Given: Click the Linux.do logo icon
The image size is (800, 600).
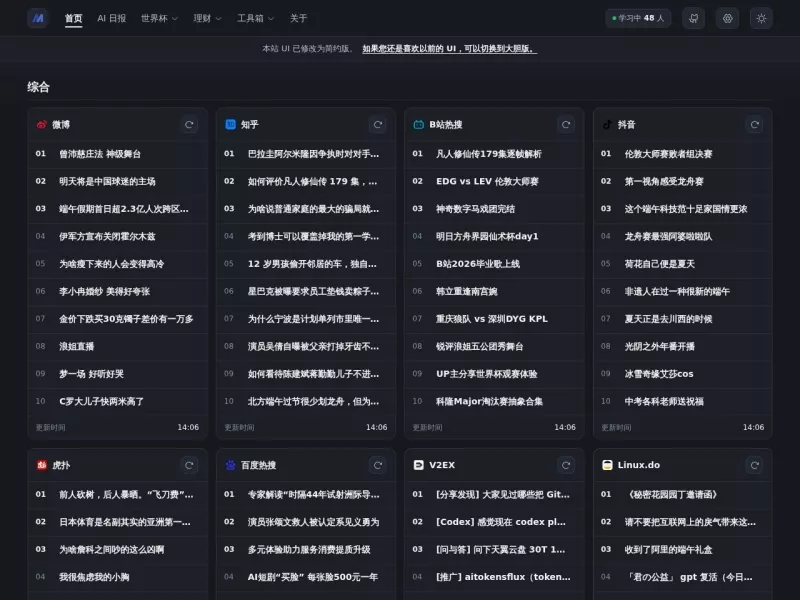Looking at the screenshot, I should [x=607, y=465].
